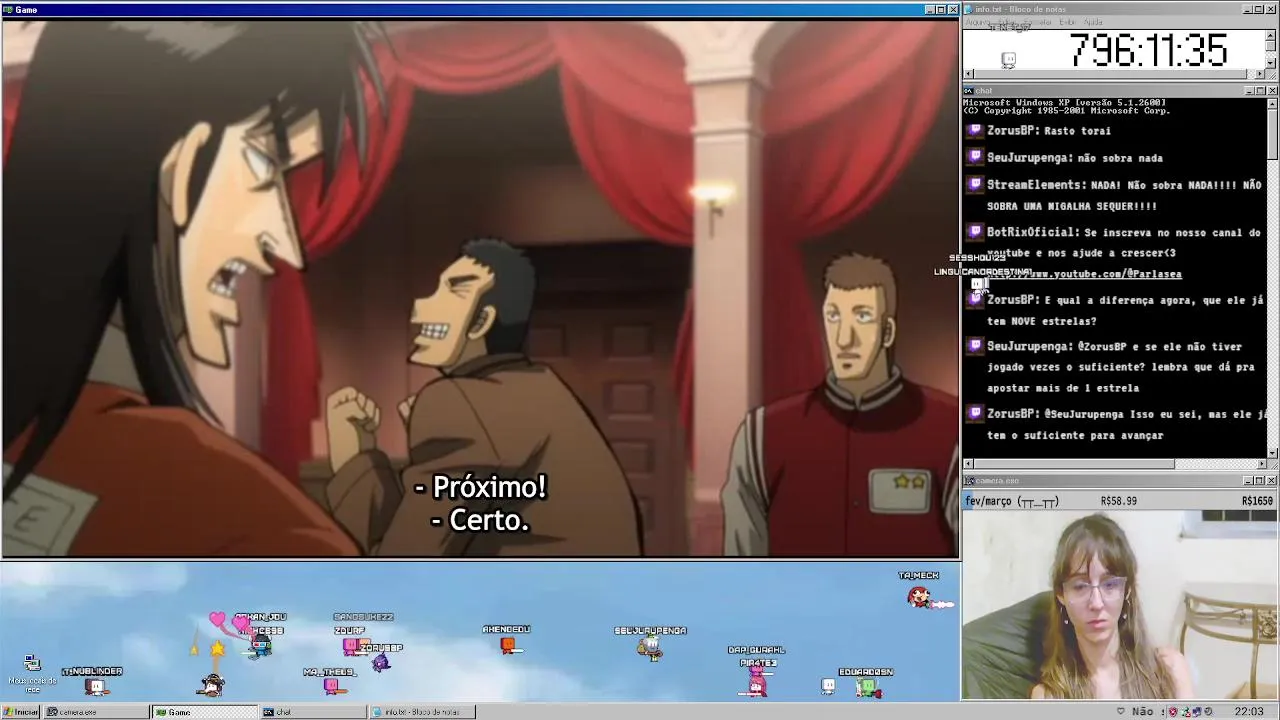The width and height of the screenshot is (1280, 720).
Task: Click Notepad horizontal scrollbar left arrow
Action: tap(968, 74)
